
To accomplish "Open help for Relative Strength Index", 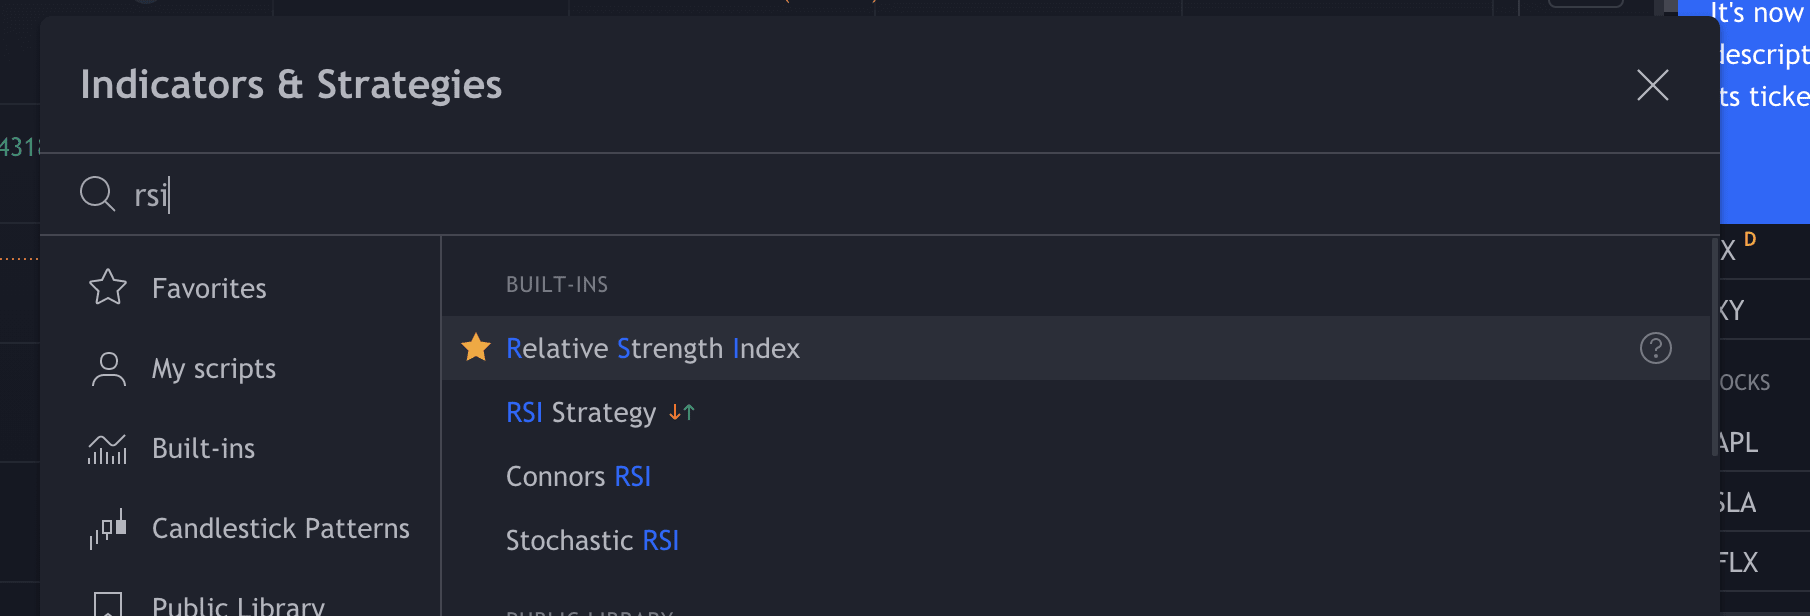I will coord(1654,348).
